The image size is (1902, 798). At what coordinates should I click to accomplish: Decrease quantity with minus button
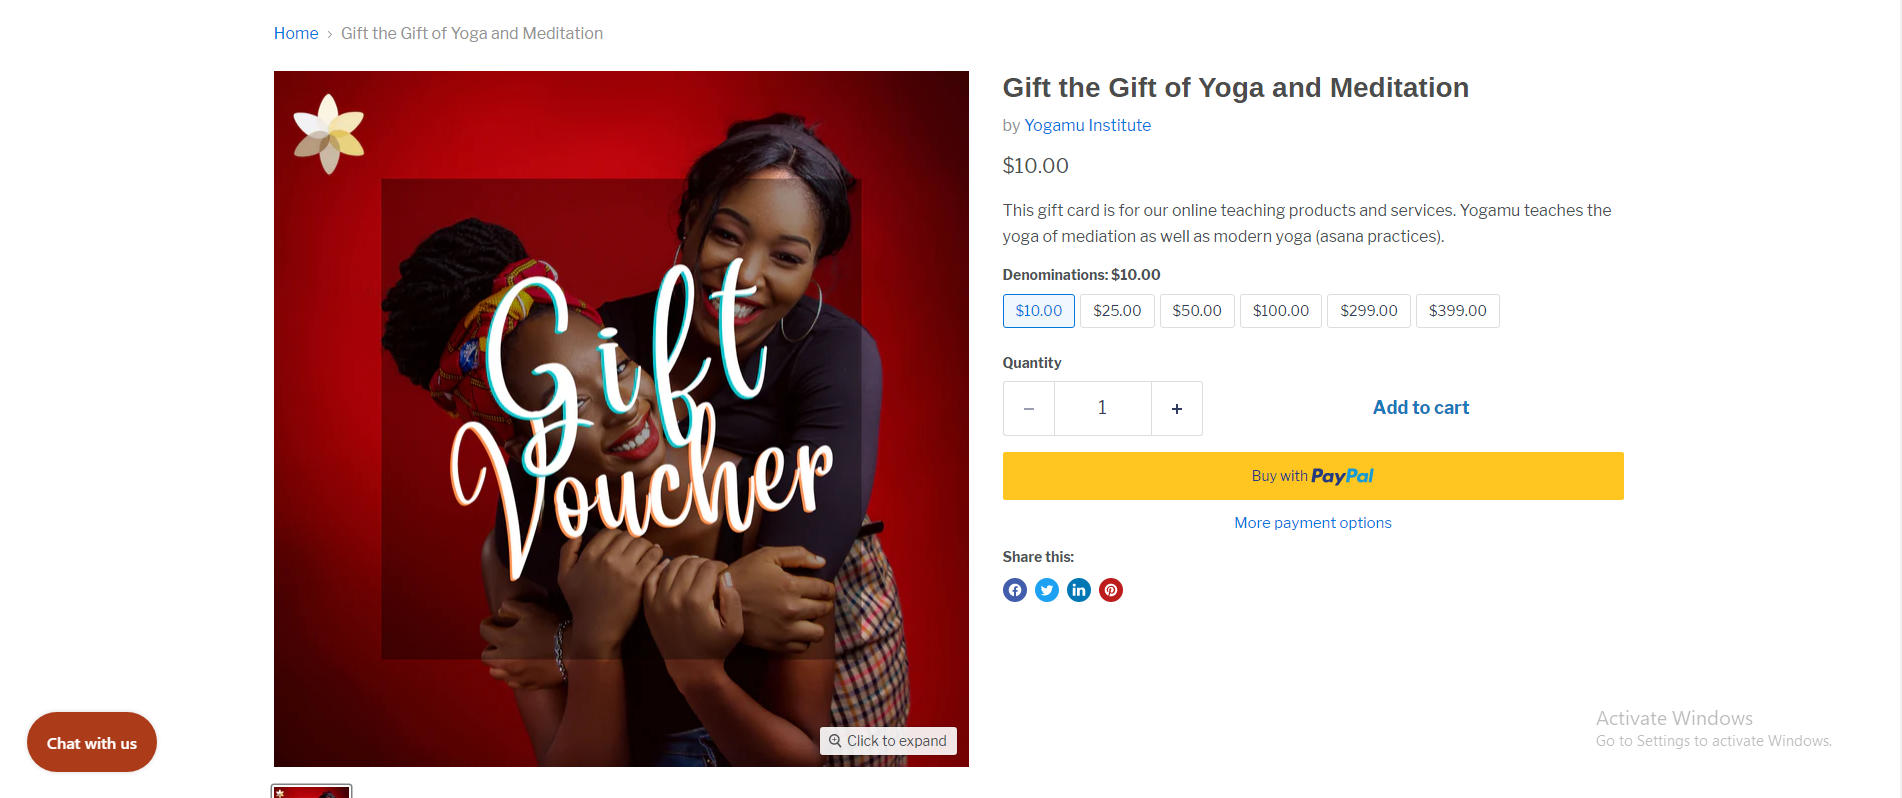pos(1028,408)
